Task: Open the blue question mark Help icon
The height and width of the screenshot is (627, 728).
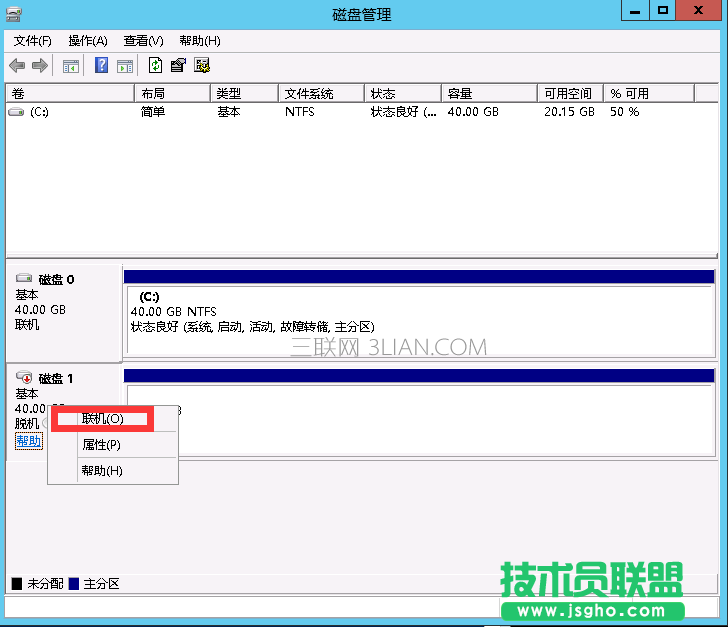Action: [102, 66]
